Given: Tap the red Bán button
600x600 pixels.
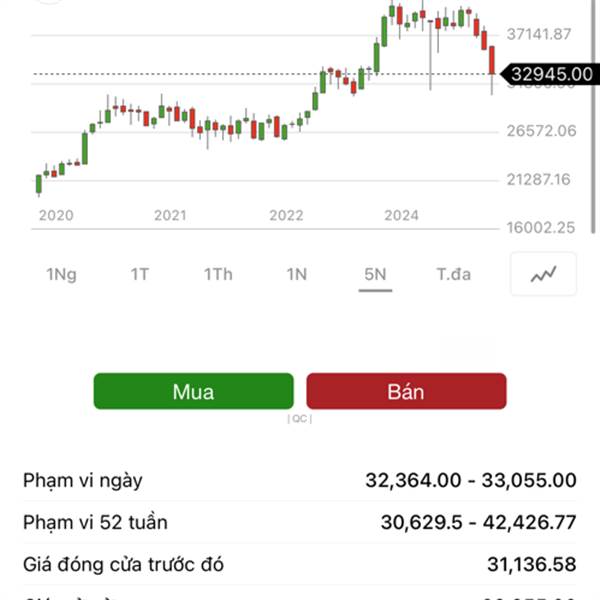Looking at the screenshot, I should point(406,391).
